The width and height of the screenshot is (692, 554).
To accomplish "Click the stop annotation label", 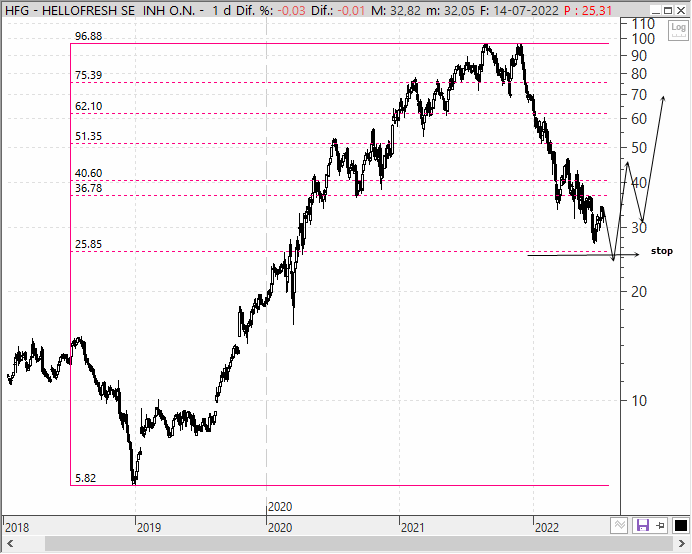I will pyautogui.click(x=662, y=251).
